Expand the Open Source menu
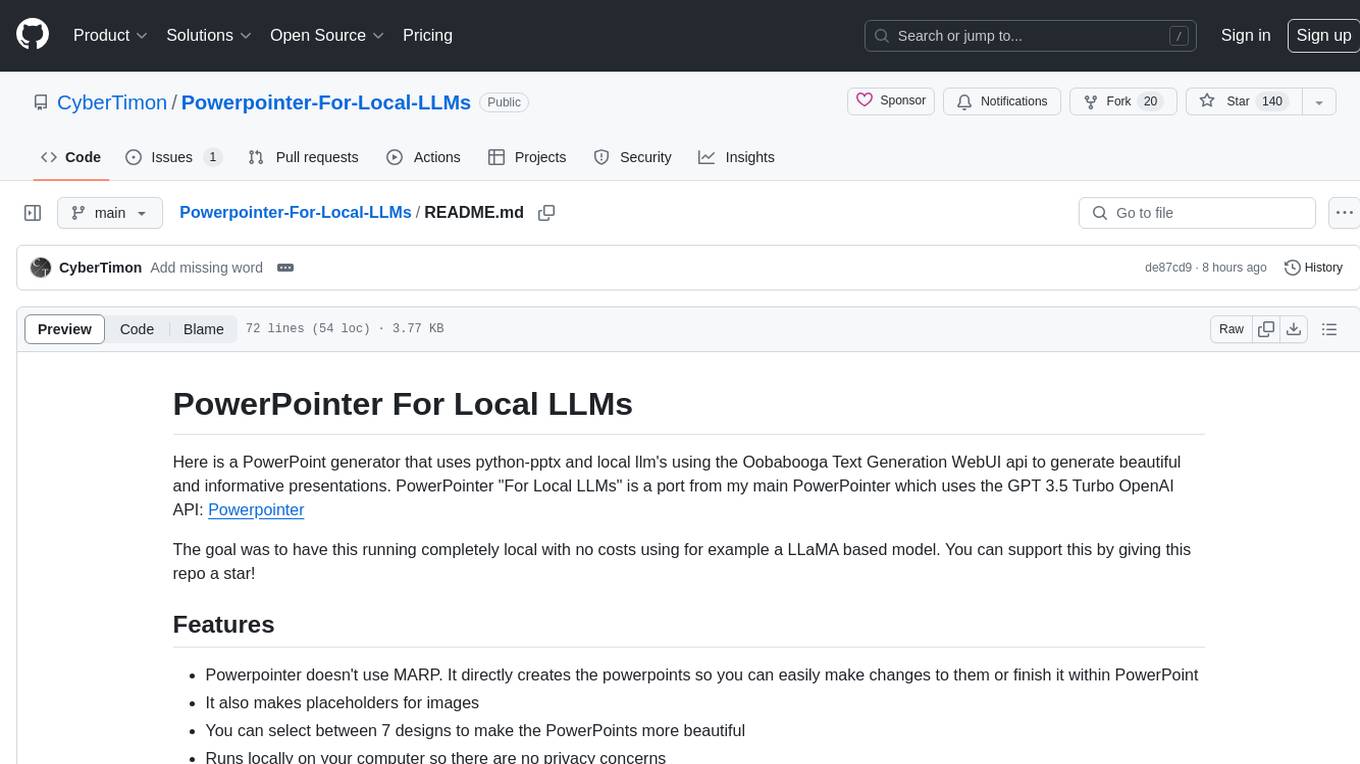 (327, 35)
